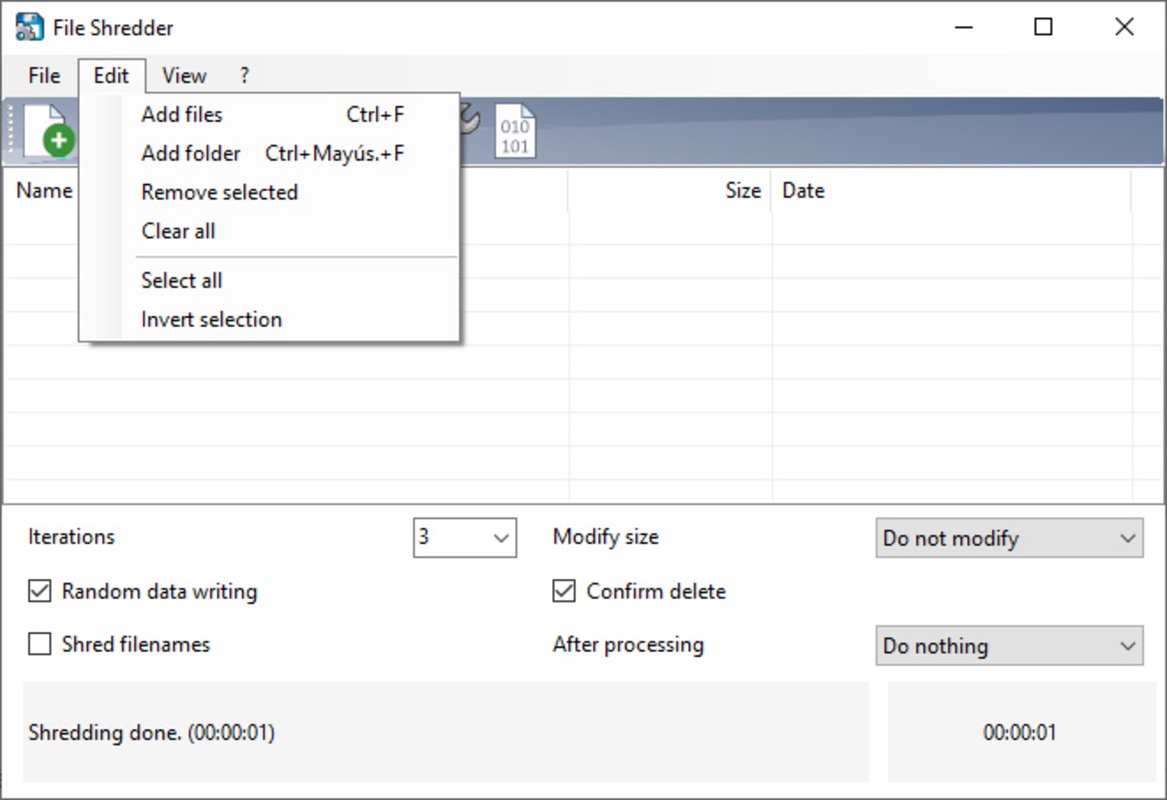The height and width of the screenshot is (800, 1167).
Task: Click the binary 010 101 file icon
Action: pos(515,132)
